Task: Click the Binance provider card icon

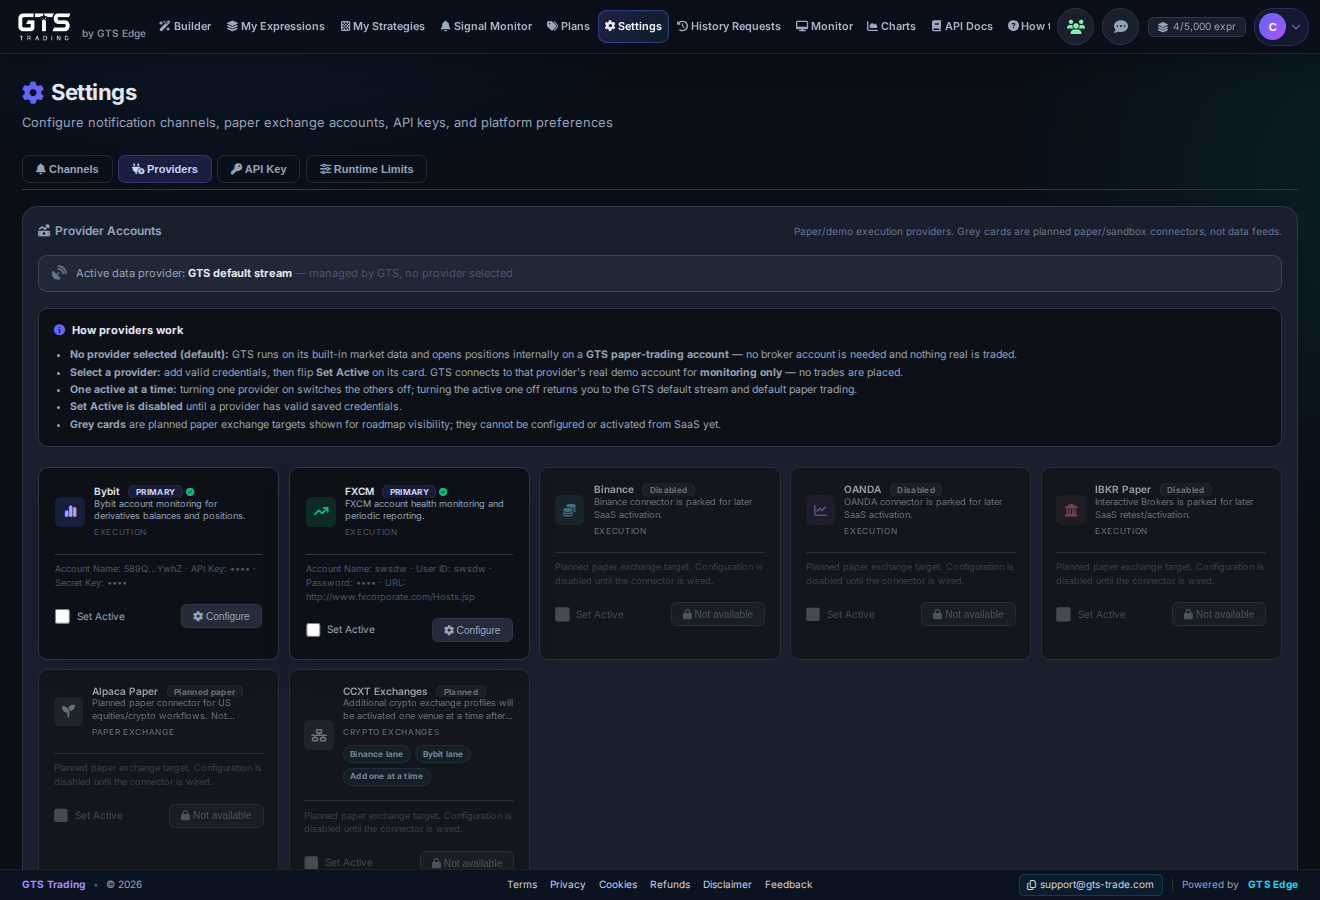Action: pyautogui.click(x=569, y=509)
